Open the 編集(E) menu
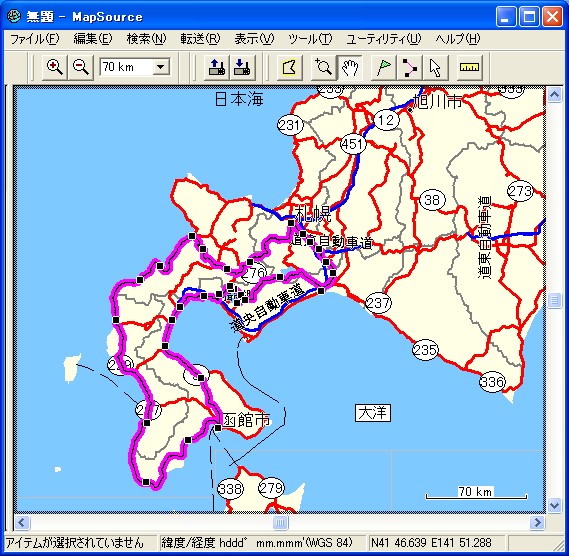569x556 pixels. [93, 39]
